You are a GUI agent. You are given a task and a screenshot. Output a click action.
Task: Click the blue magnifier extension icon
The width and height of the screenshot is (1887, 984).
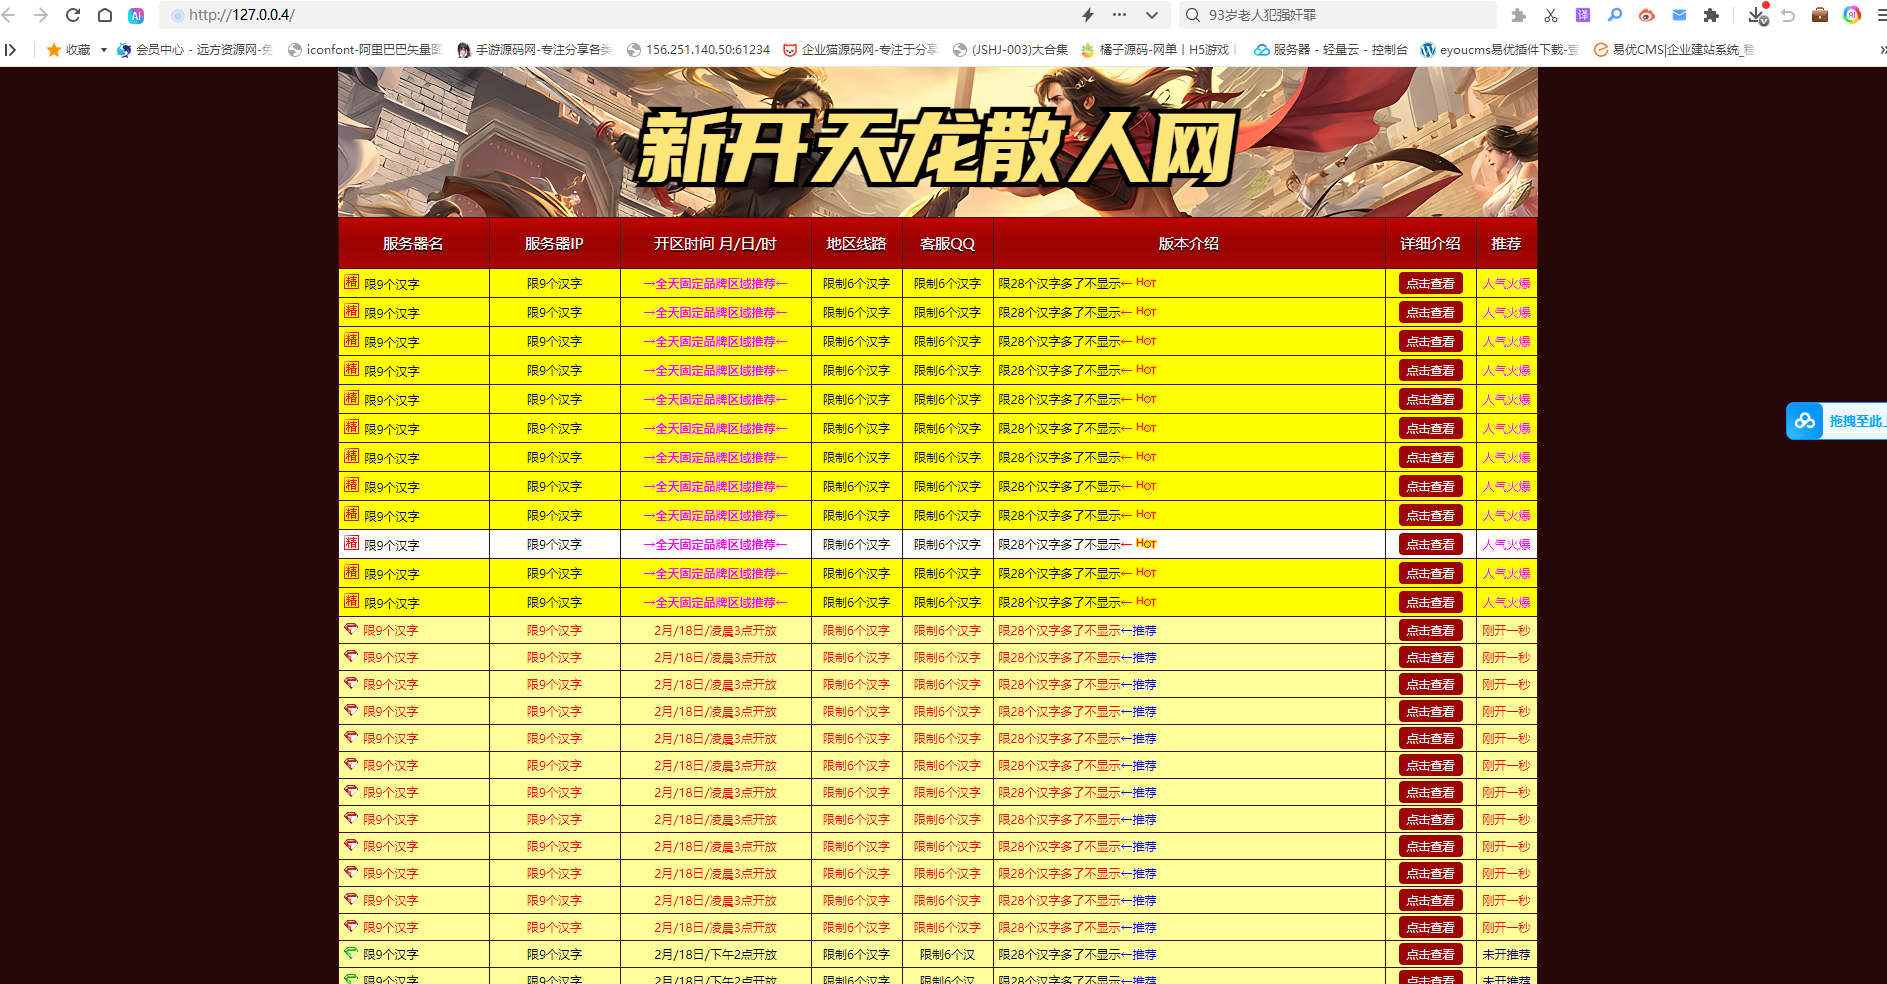(x=1615, y=15)
